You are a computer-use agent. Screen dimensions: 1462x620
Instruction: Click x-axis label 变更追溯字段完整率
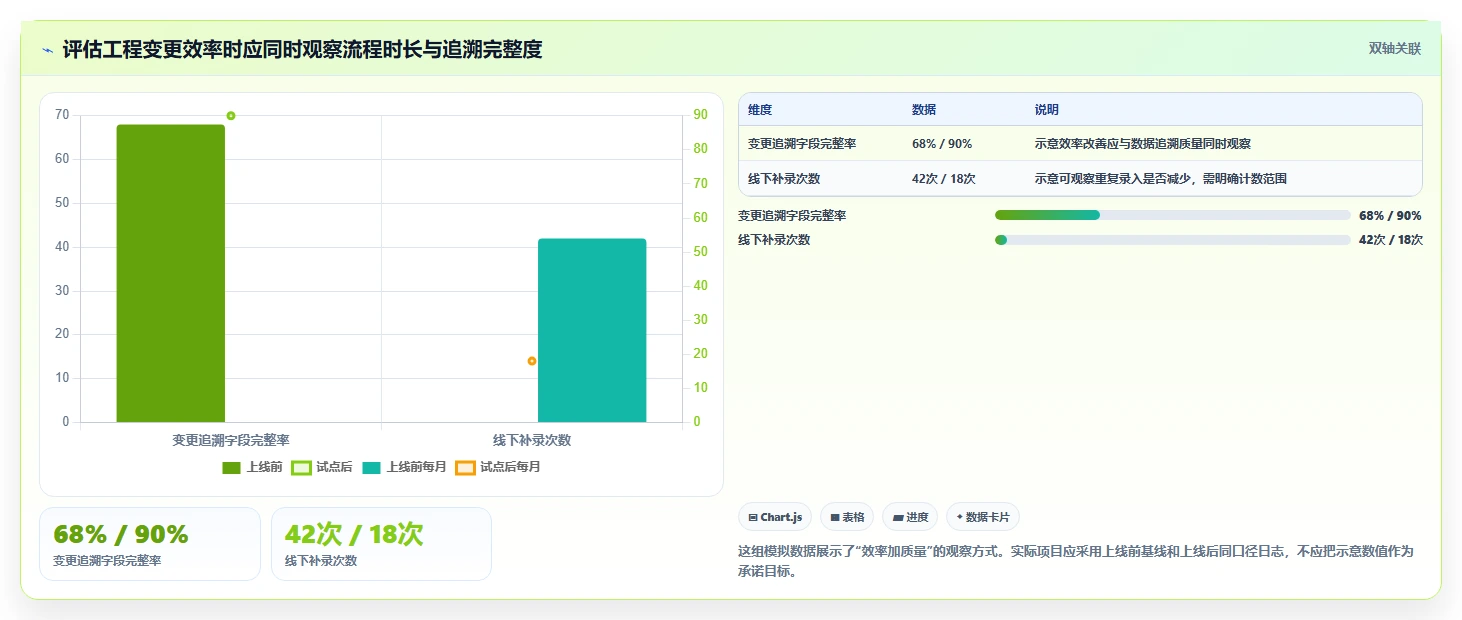pyautogui.click(x=231, y=440)
